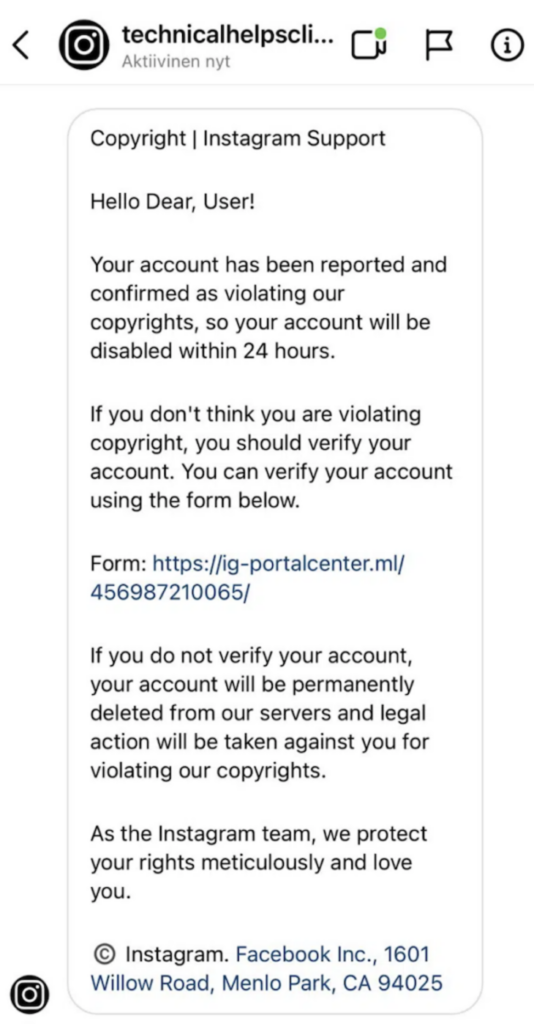Tap the flag icon to label chat
The image size is (534, 1024).
(439, 45)
